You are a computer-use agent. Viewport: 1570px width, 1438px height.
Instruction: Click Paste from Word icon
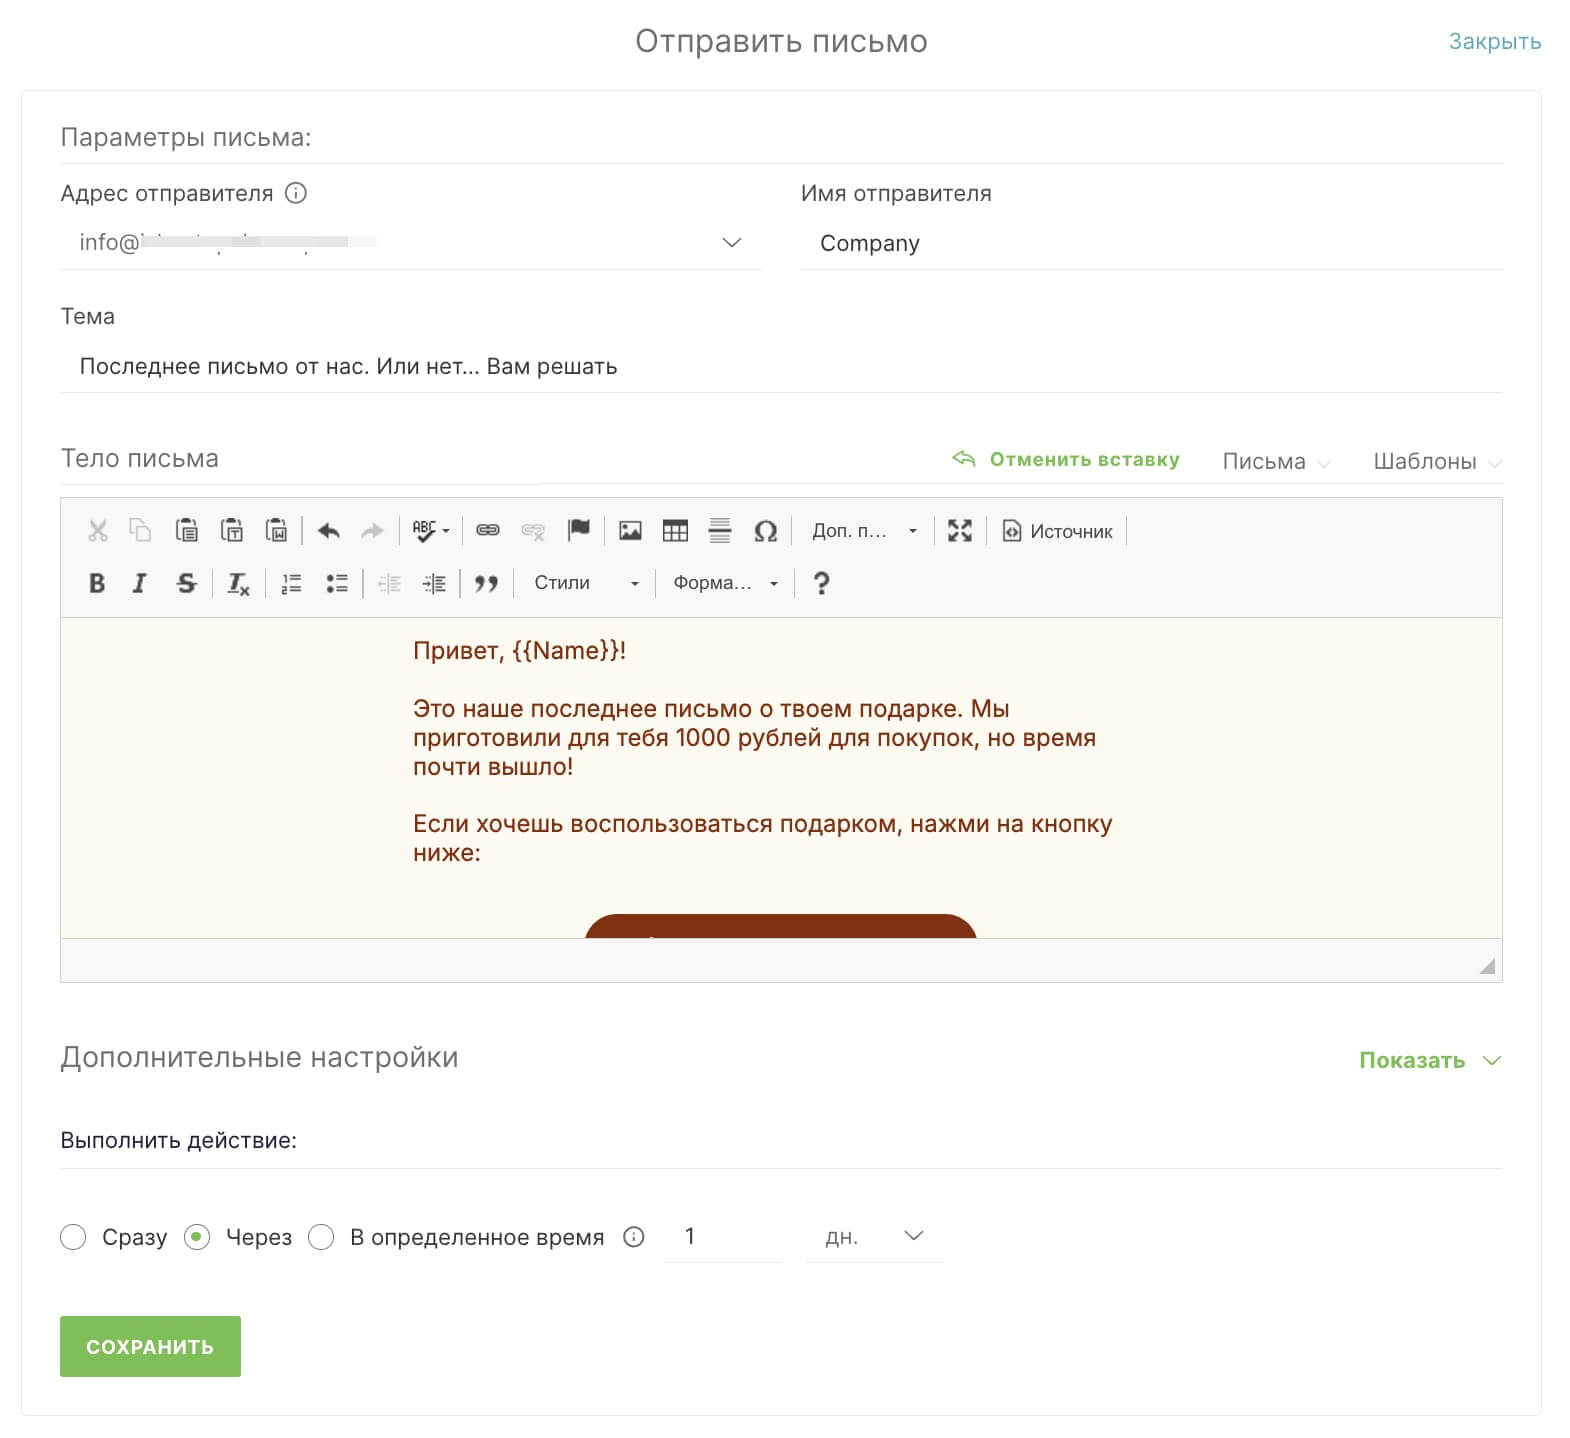(276, 531)
